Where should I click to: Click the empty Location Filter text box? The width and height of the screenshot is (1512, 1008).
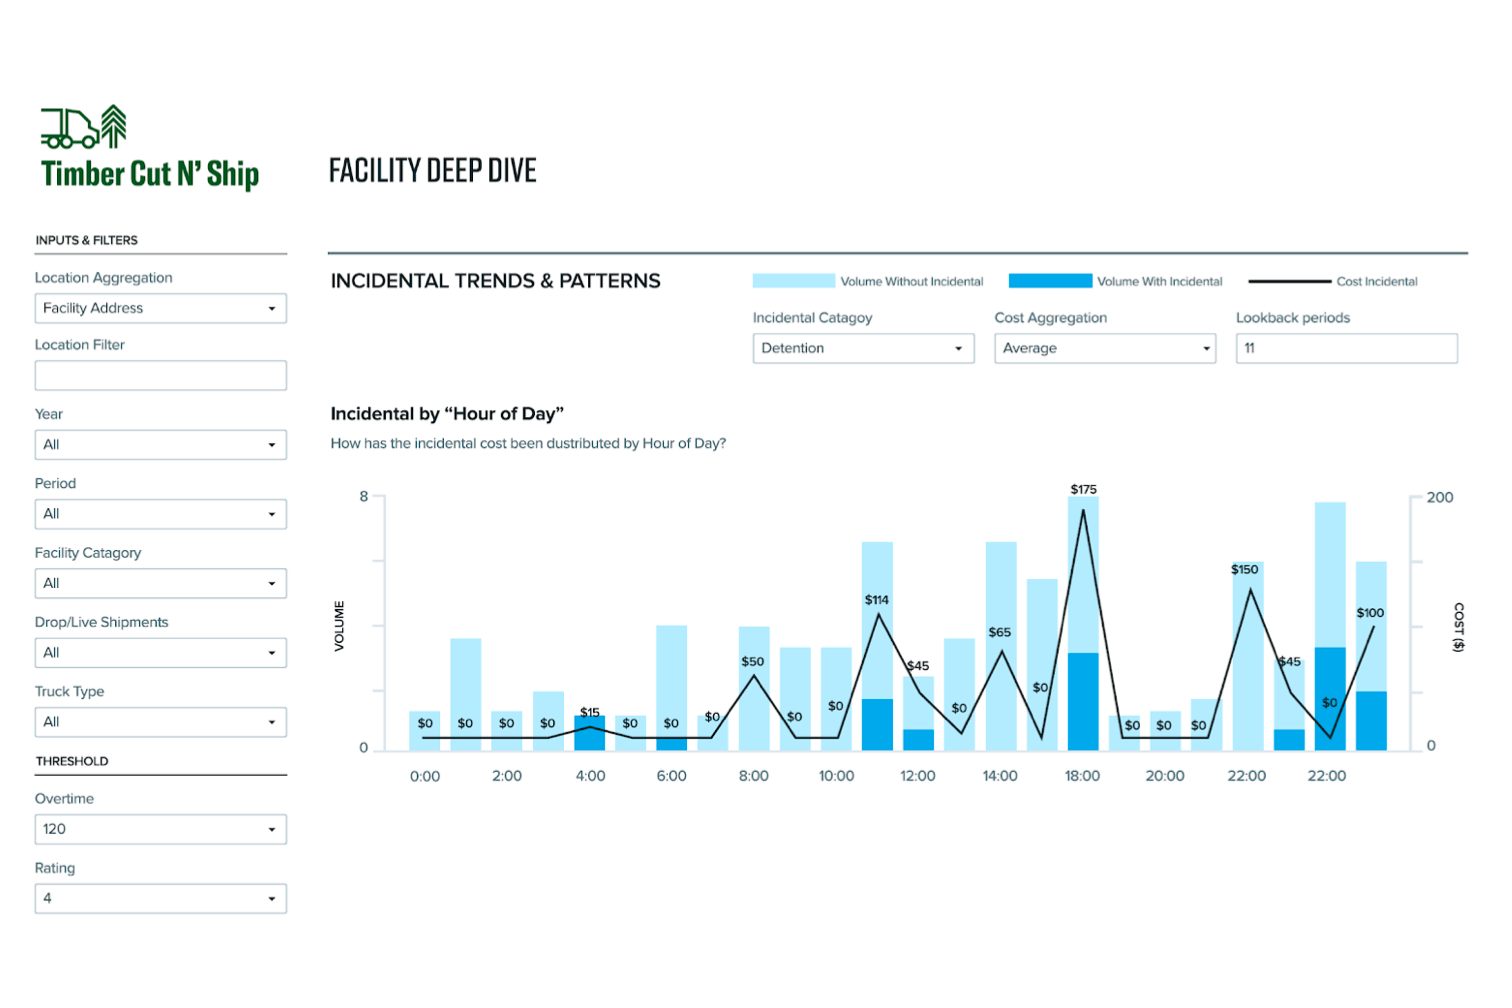click(160, 375)
